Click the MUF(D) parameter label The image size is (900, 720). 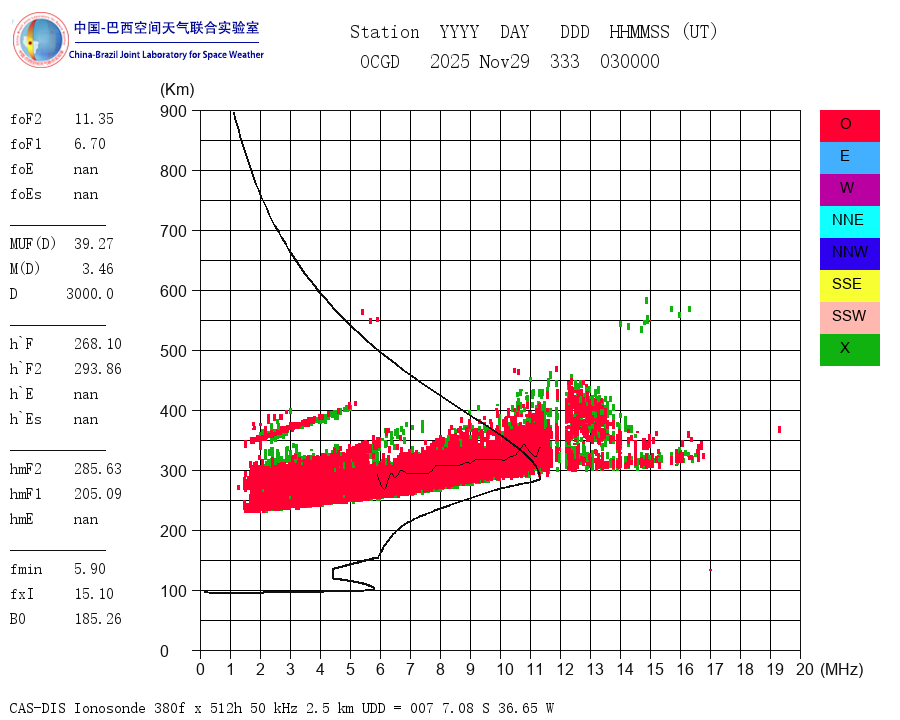click(33, 243)
